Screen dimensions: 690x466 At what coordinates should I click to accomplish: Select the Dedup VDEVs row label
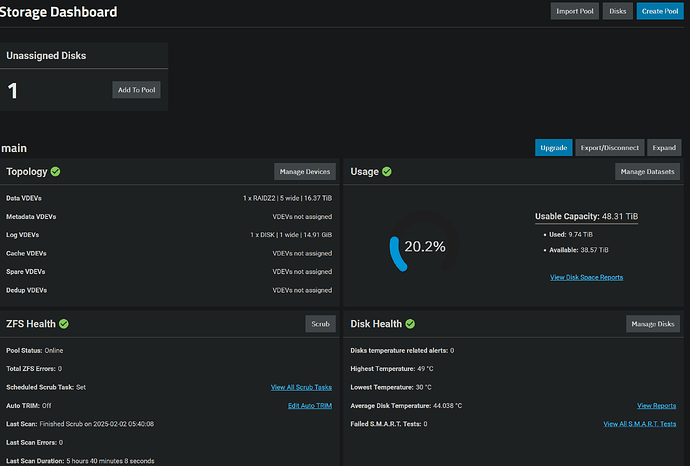pyautogui.click(x=26, y=290)
